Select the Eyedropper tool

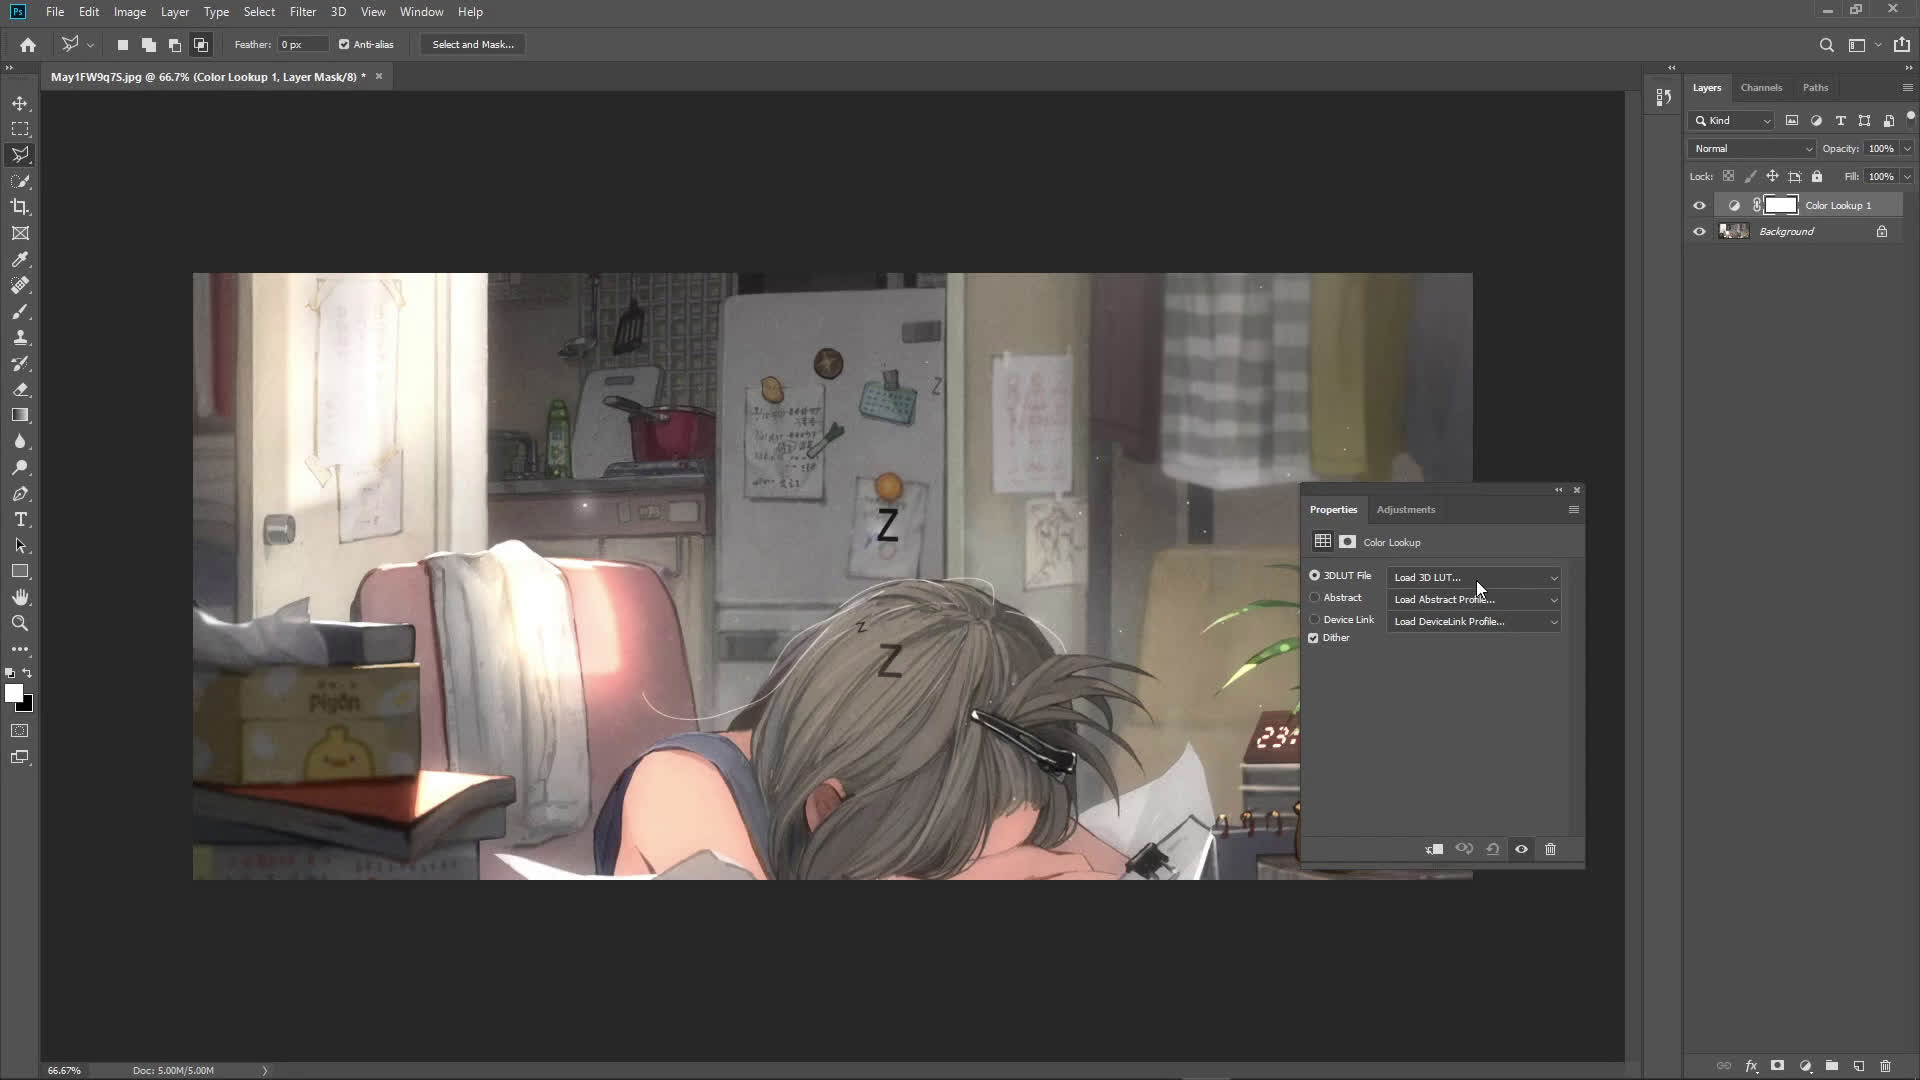point(20,259)
